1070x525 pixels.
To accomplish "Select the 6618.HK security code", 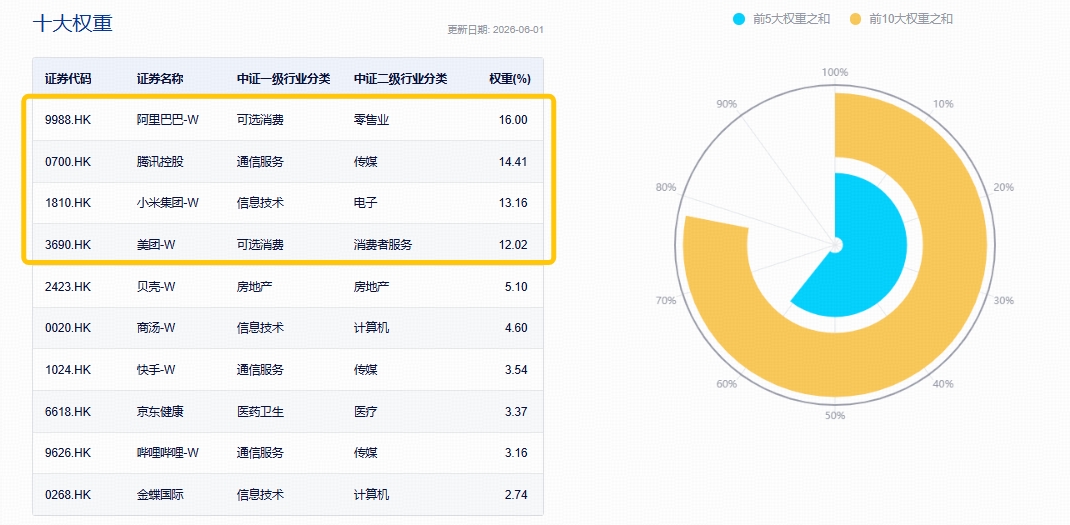I will 68,412.
